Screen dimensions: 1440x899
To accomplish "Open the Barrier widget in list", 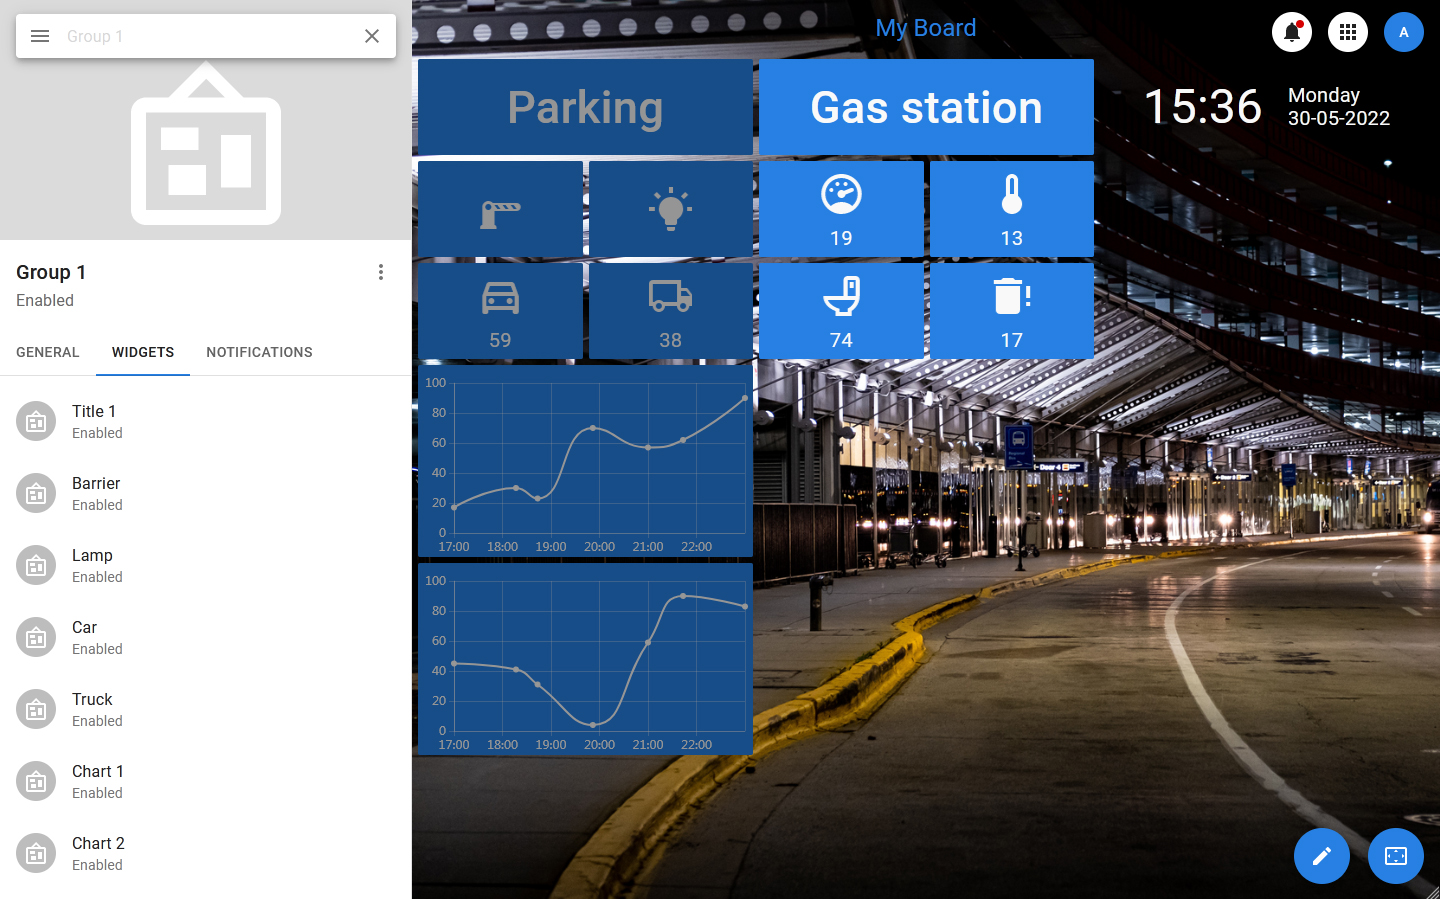I will pyautogui.click(x=96, y=493).
